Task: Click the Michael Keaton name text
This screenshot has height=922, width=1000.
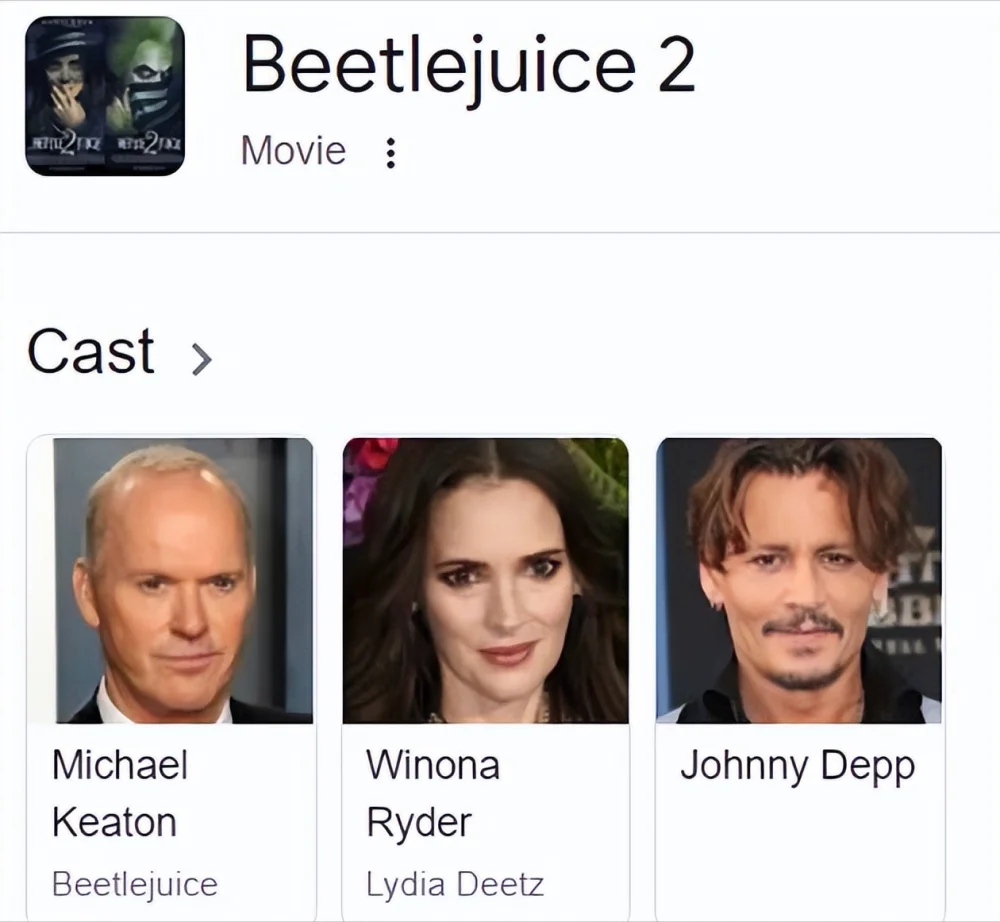Action: tap(119, 793)
